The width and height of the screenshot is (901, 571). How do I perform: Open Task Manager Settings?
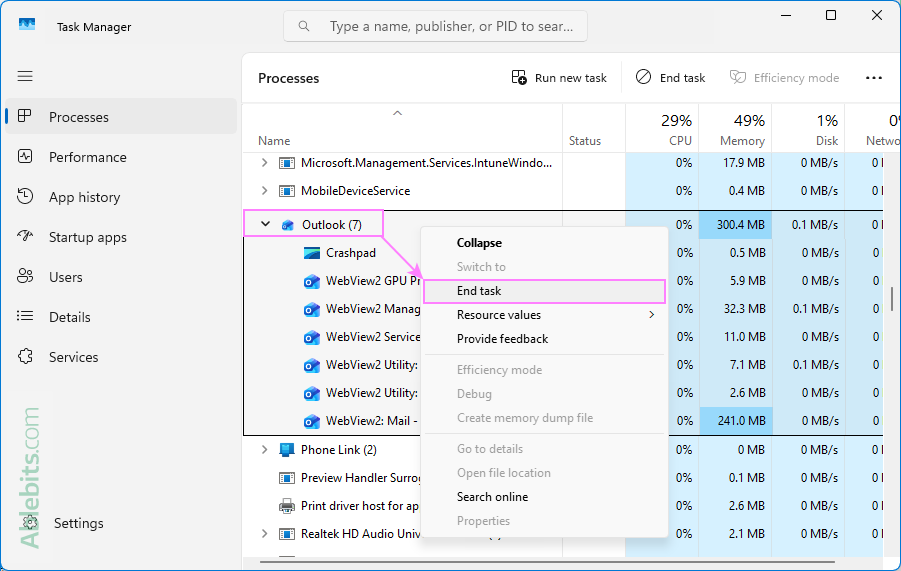(121, 523)
